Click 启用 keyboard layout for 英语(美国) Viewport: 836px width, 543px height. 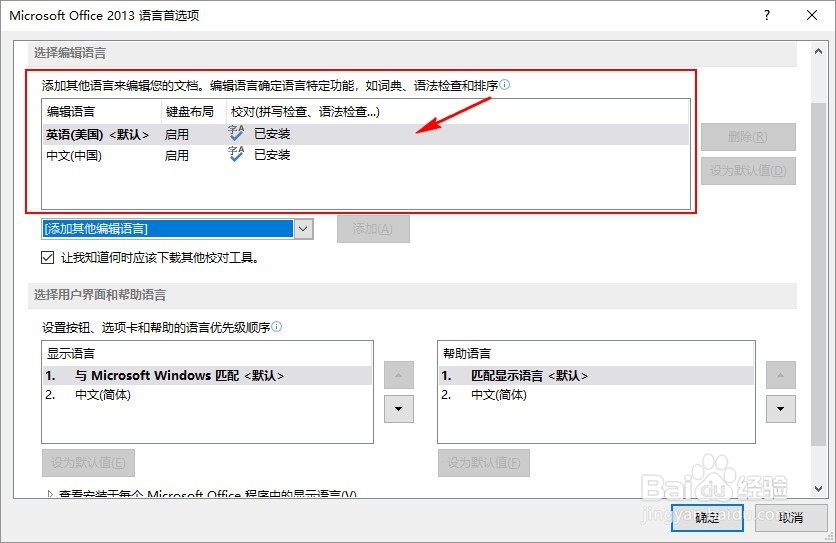176,134
